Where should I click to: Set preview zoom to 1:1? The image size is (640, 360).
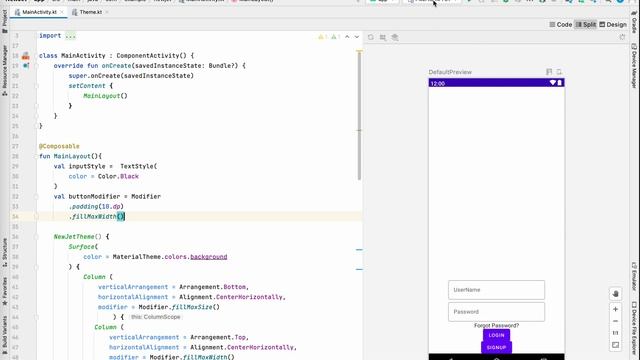616,333
